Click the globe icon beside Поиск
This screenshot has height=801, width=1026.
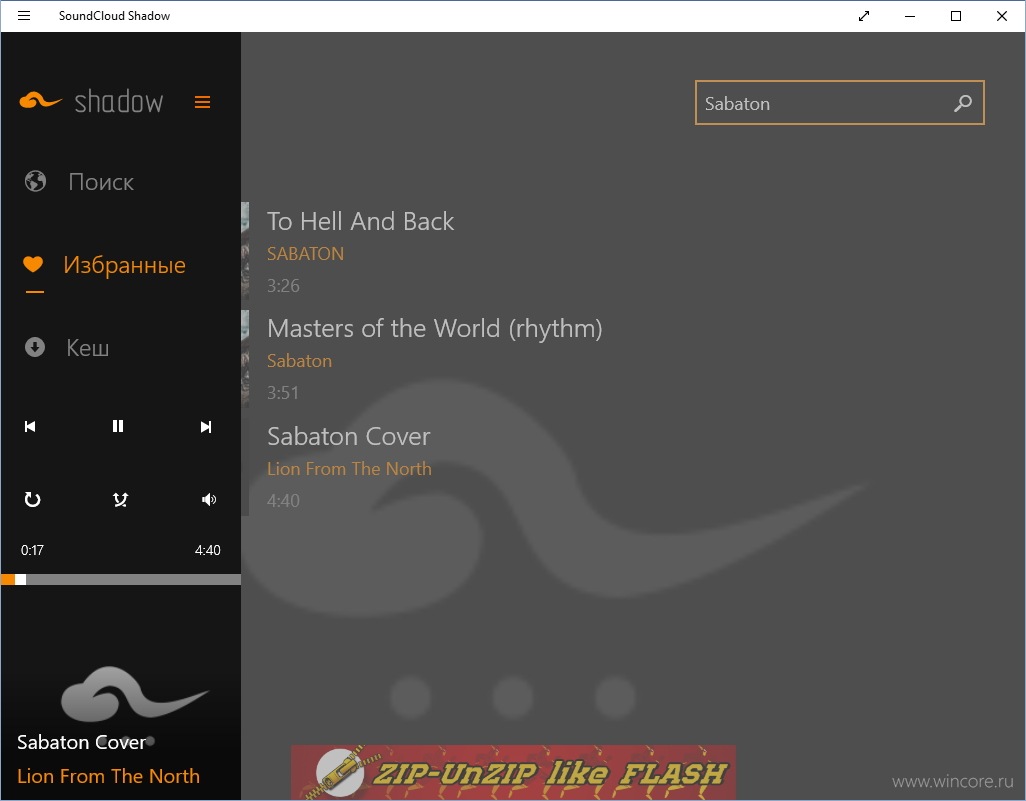(35, 181)
